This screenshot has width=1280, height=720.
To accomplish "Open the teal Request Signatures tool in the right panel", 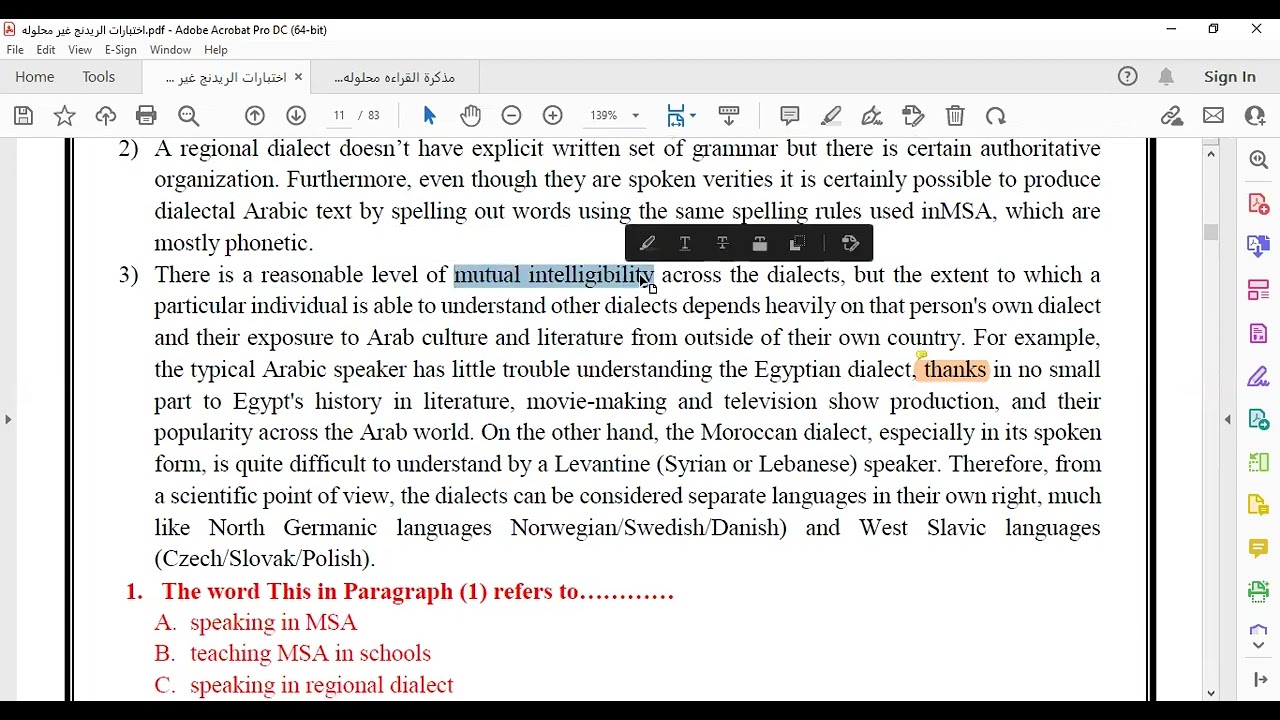I will point(1258,420).
